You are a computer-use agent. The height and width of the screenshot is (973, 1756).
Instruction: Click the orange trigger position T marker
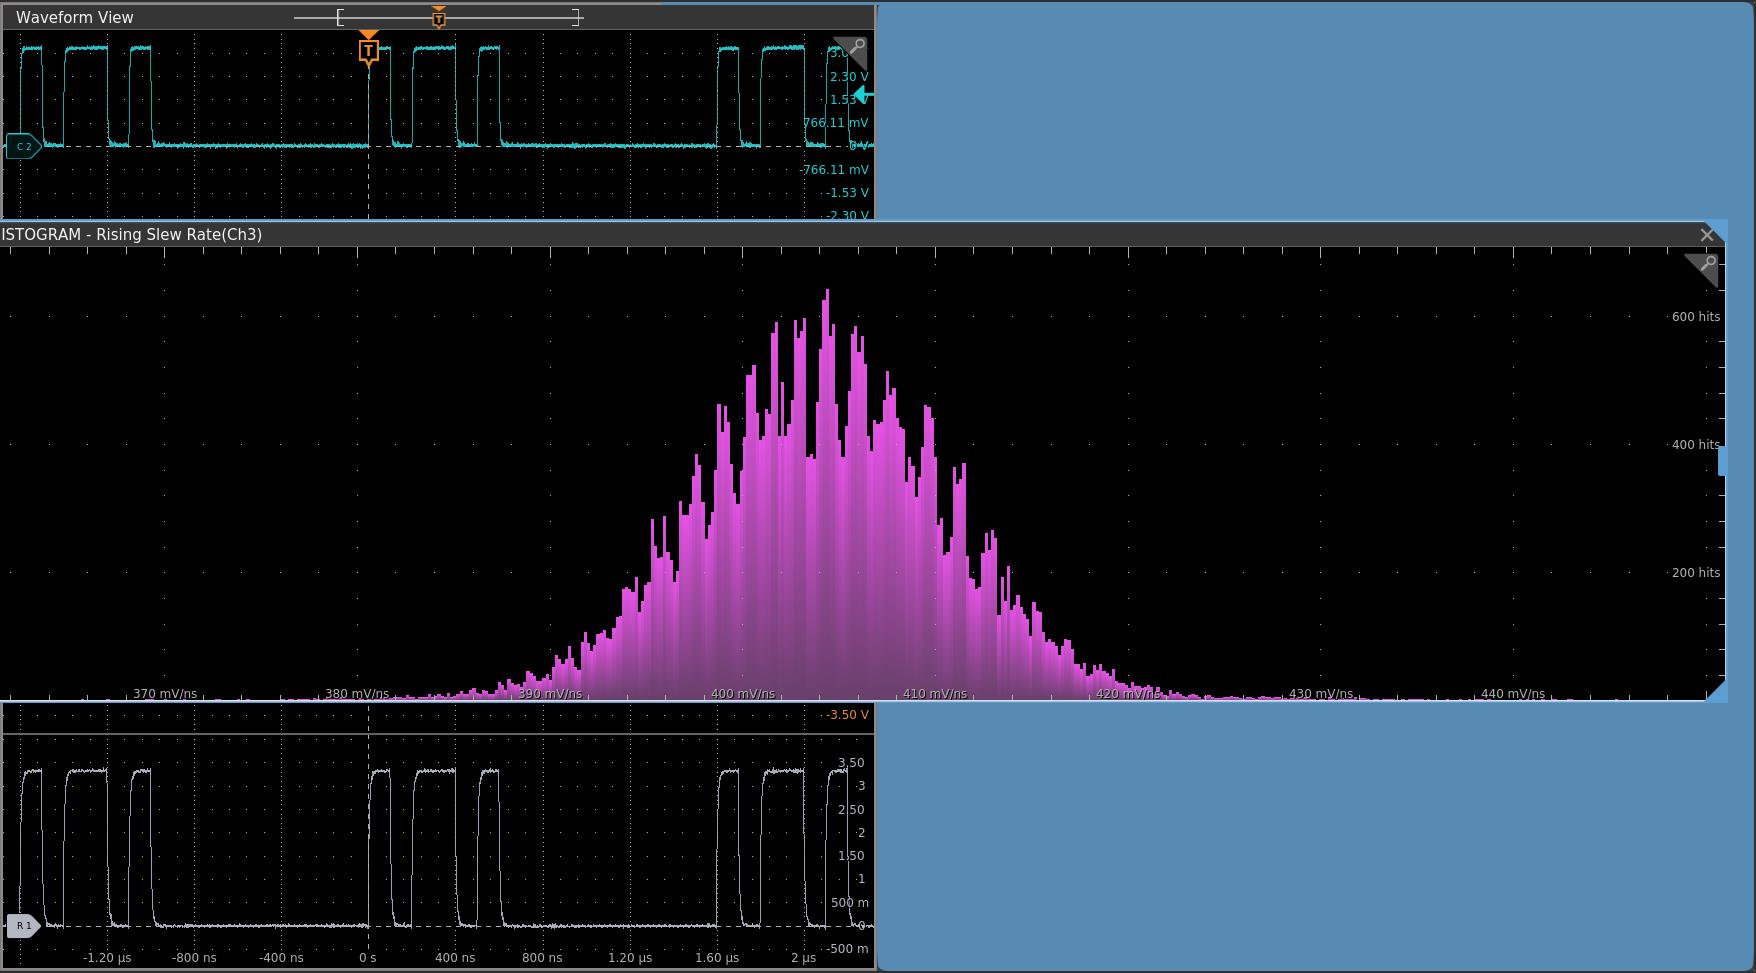(368, 50)
